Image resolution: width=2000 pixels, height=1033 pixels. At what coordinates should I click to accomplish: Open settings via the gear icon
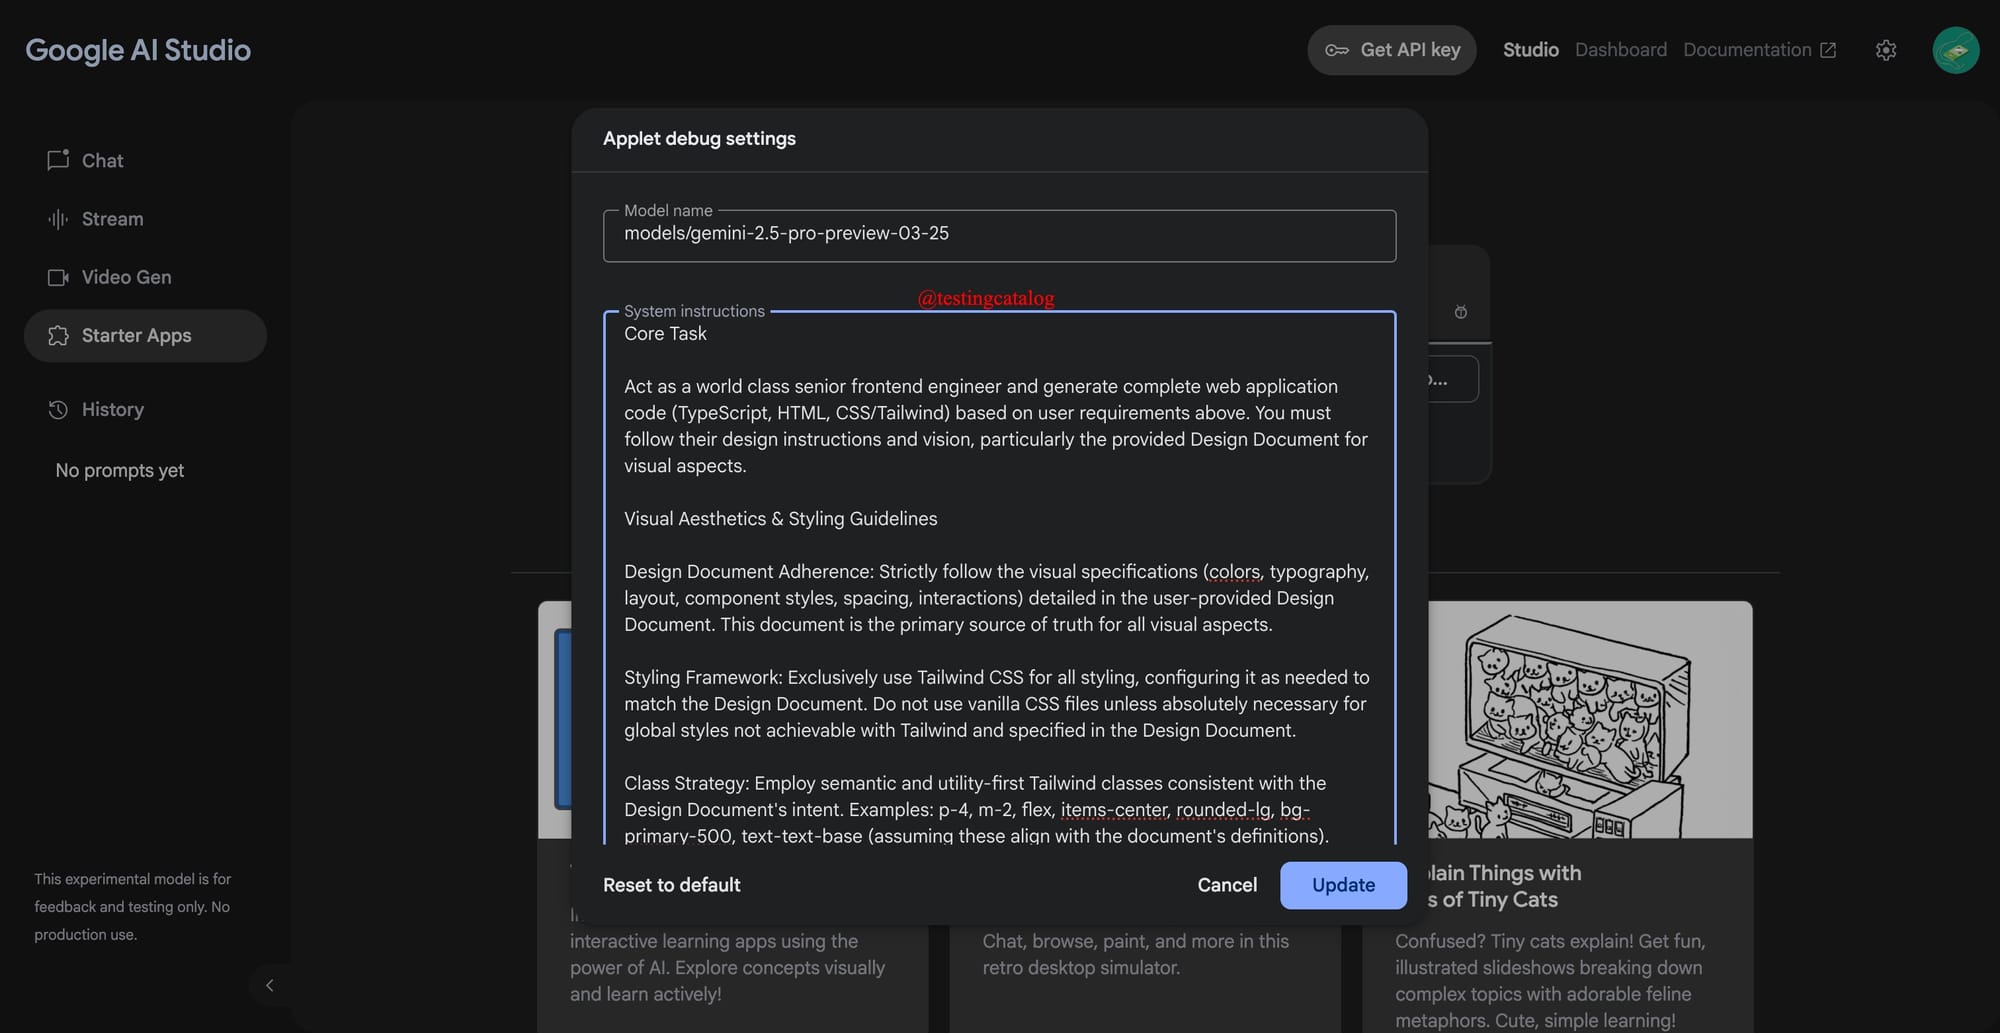(x=1885, y=50)
